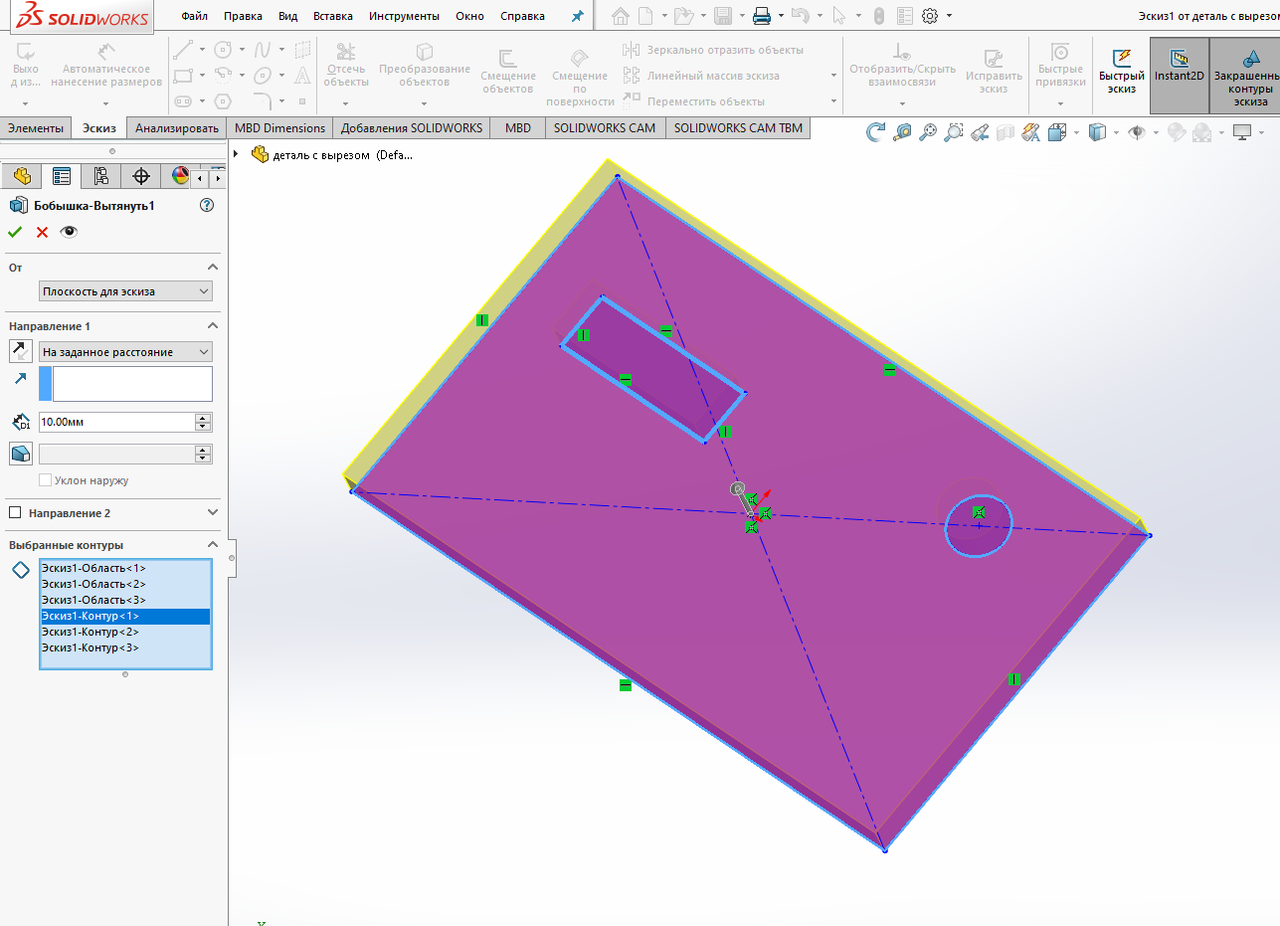The image size is (1280, 926).
Task: Open dropdown arrow next to Options gear
Action: pos(949,16)
